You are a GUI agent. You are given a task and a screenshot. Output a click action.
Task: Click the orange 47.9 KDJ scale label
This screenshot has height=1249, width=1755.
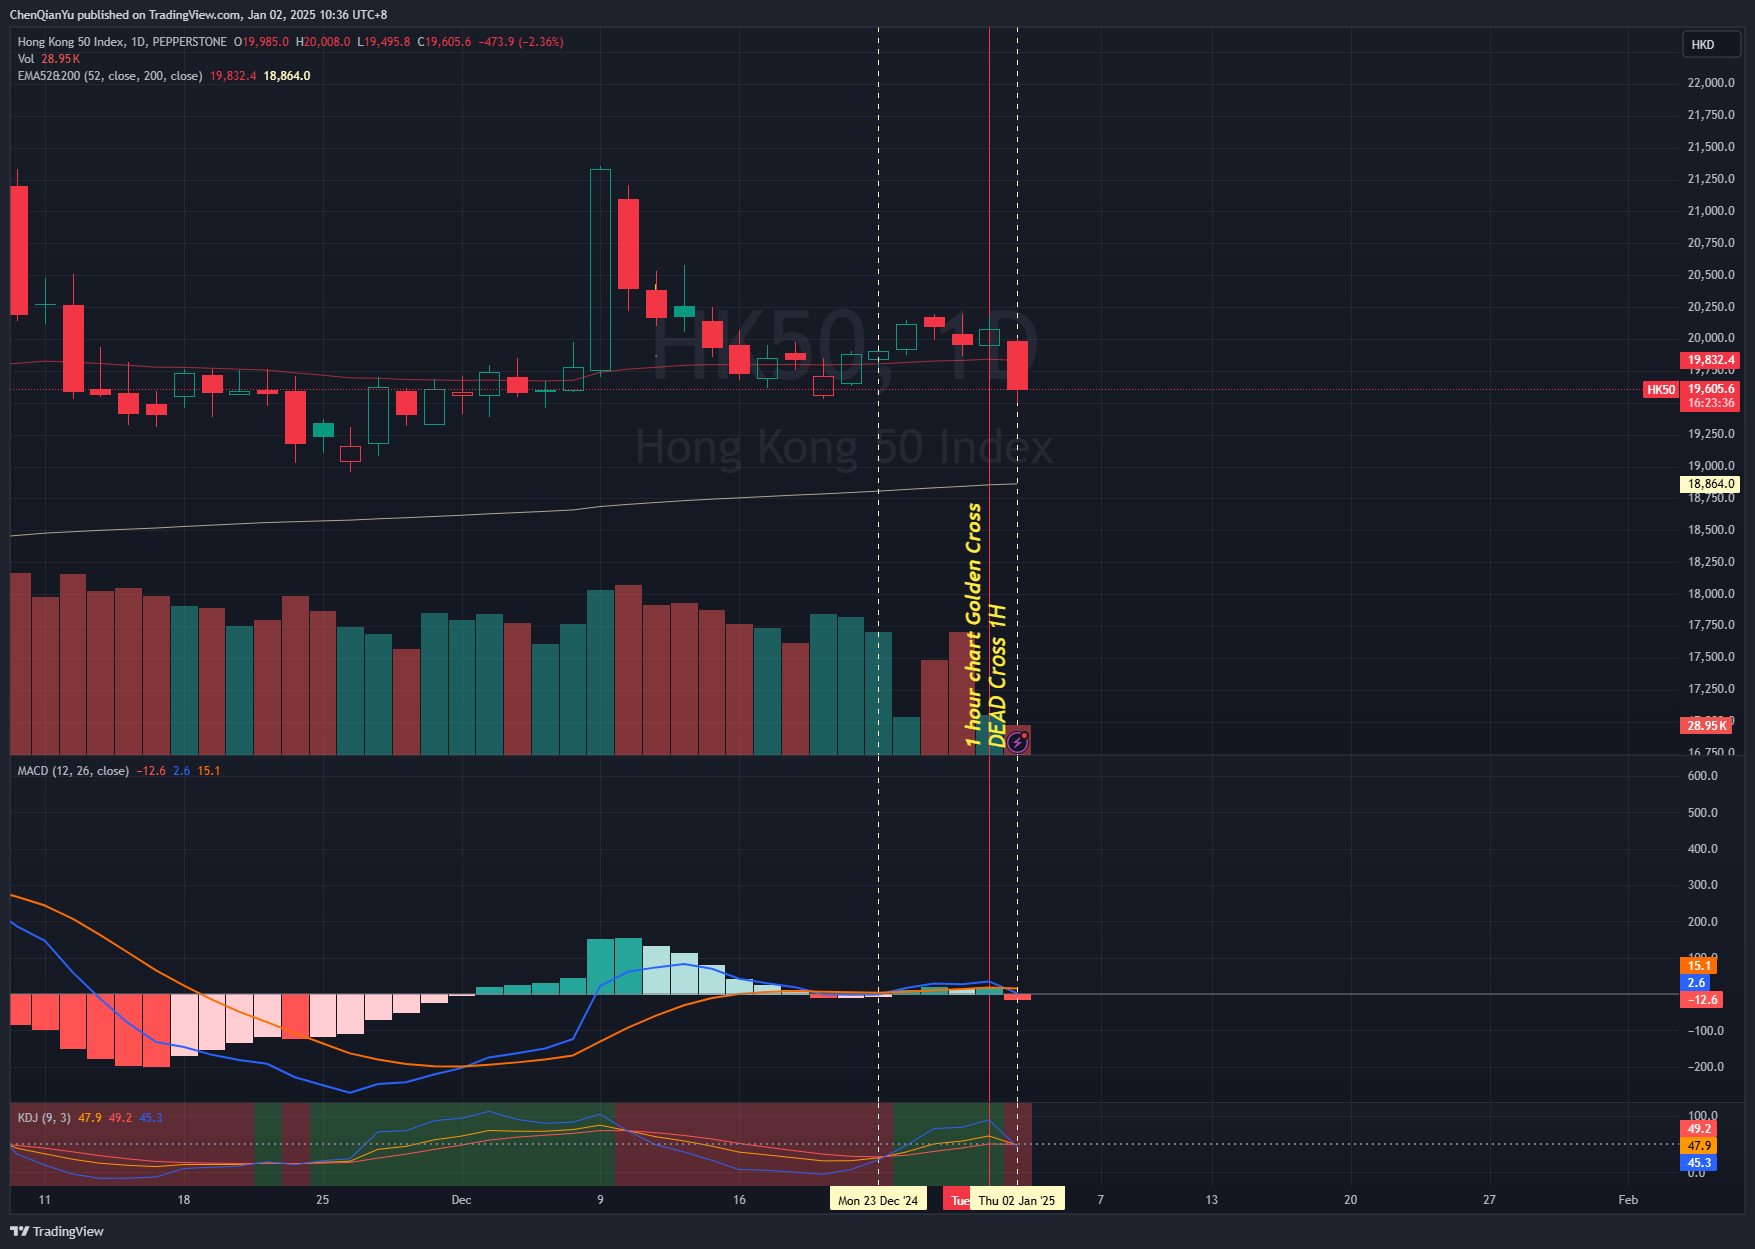point(1699,1146)
